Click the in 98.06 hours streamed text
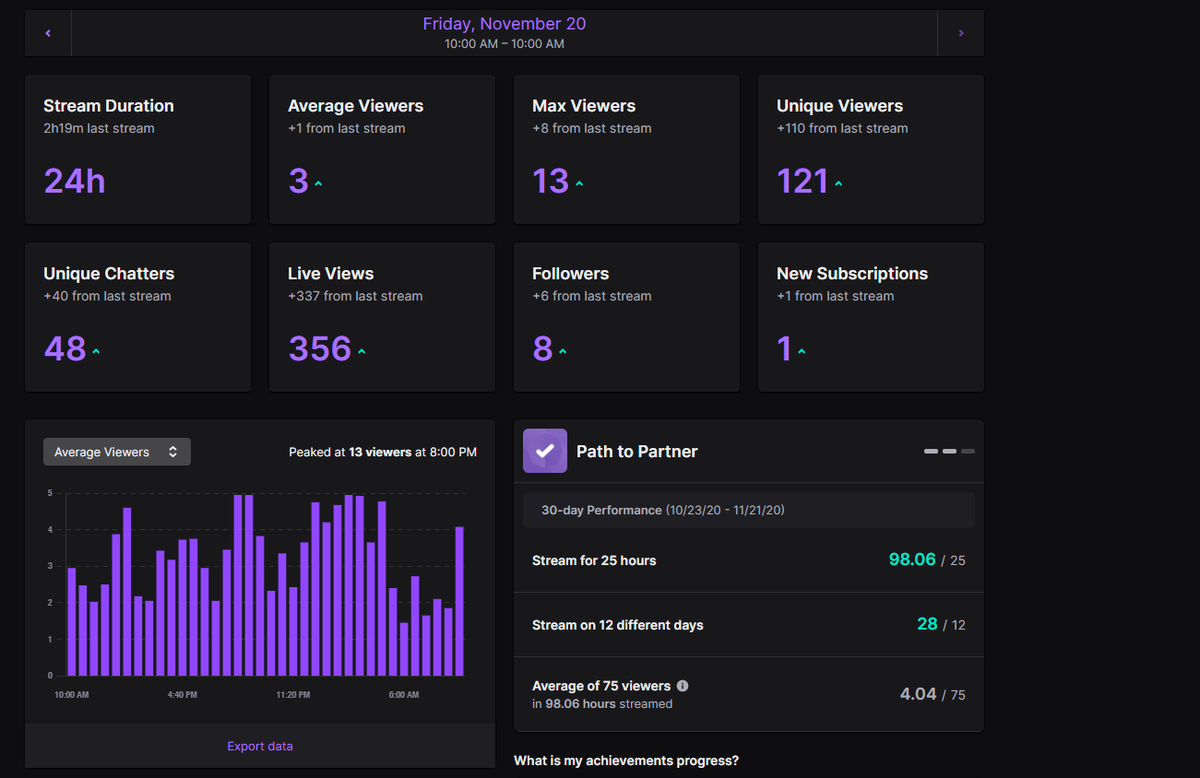The width and height of the screenshot is (1200, 778). (602, 704)
